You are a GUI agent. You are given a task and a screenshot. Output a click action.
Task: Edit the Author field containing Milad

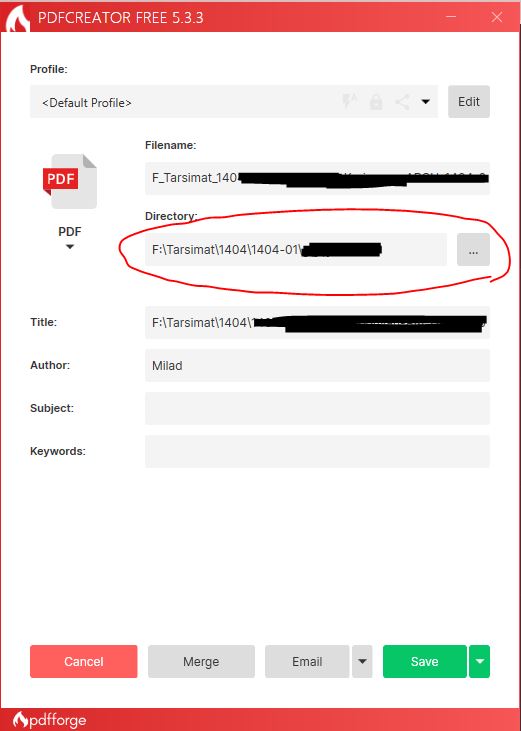pos(317,366)
